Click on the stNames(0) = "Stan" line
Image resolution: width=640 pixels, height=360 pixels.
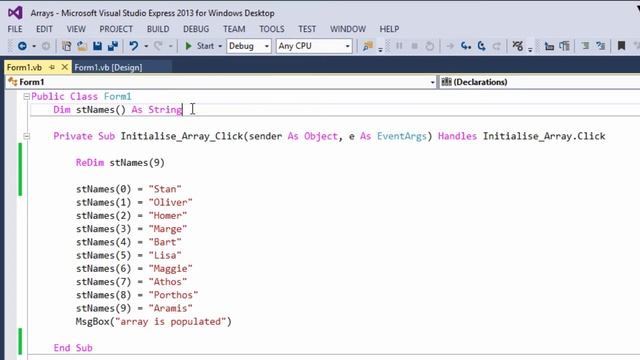click(129, 189)
